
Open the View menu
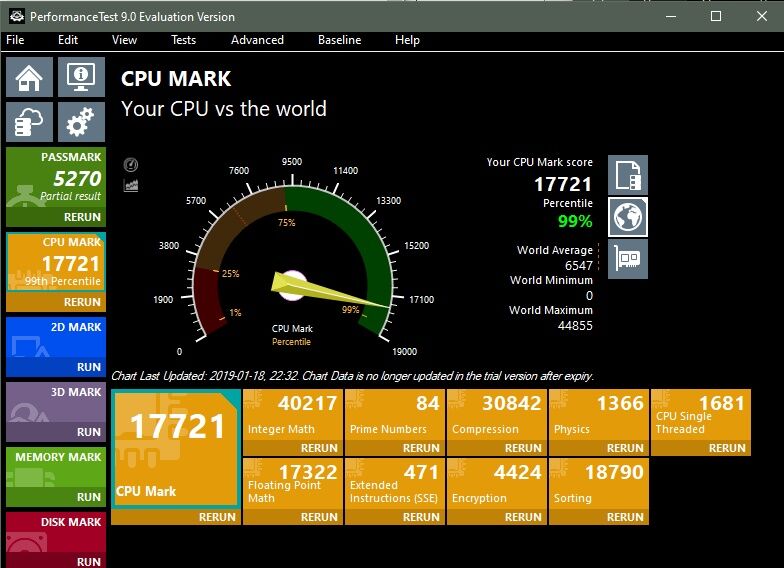[x=124, y=40]
